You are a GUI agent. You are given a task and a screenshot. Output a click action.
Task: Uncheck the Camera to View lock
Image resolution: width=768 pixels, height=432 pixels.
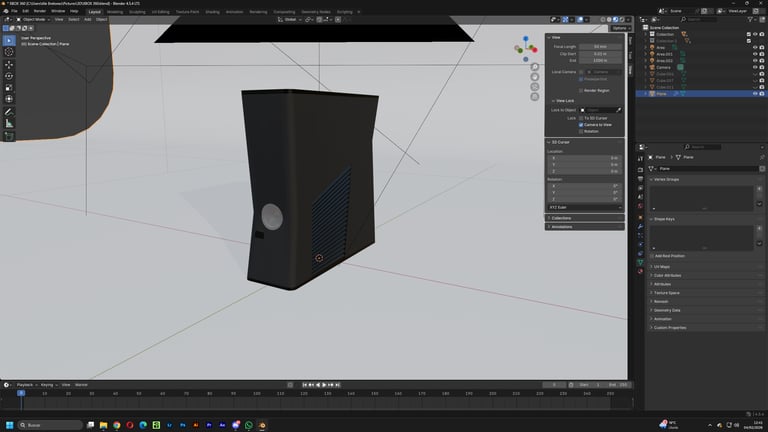pos(581,125)
